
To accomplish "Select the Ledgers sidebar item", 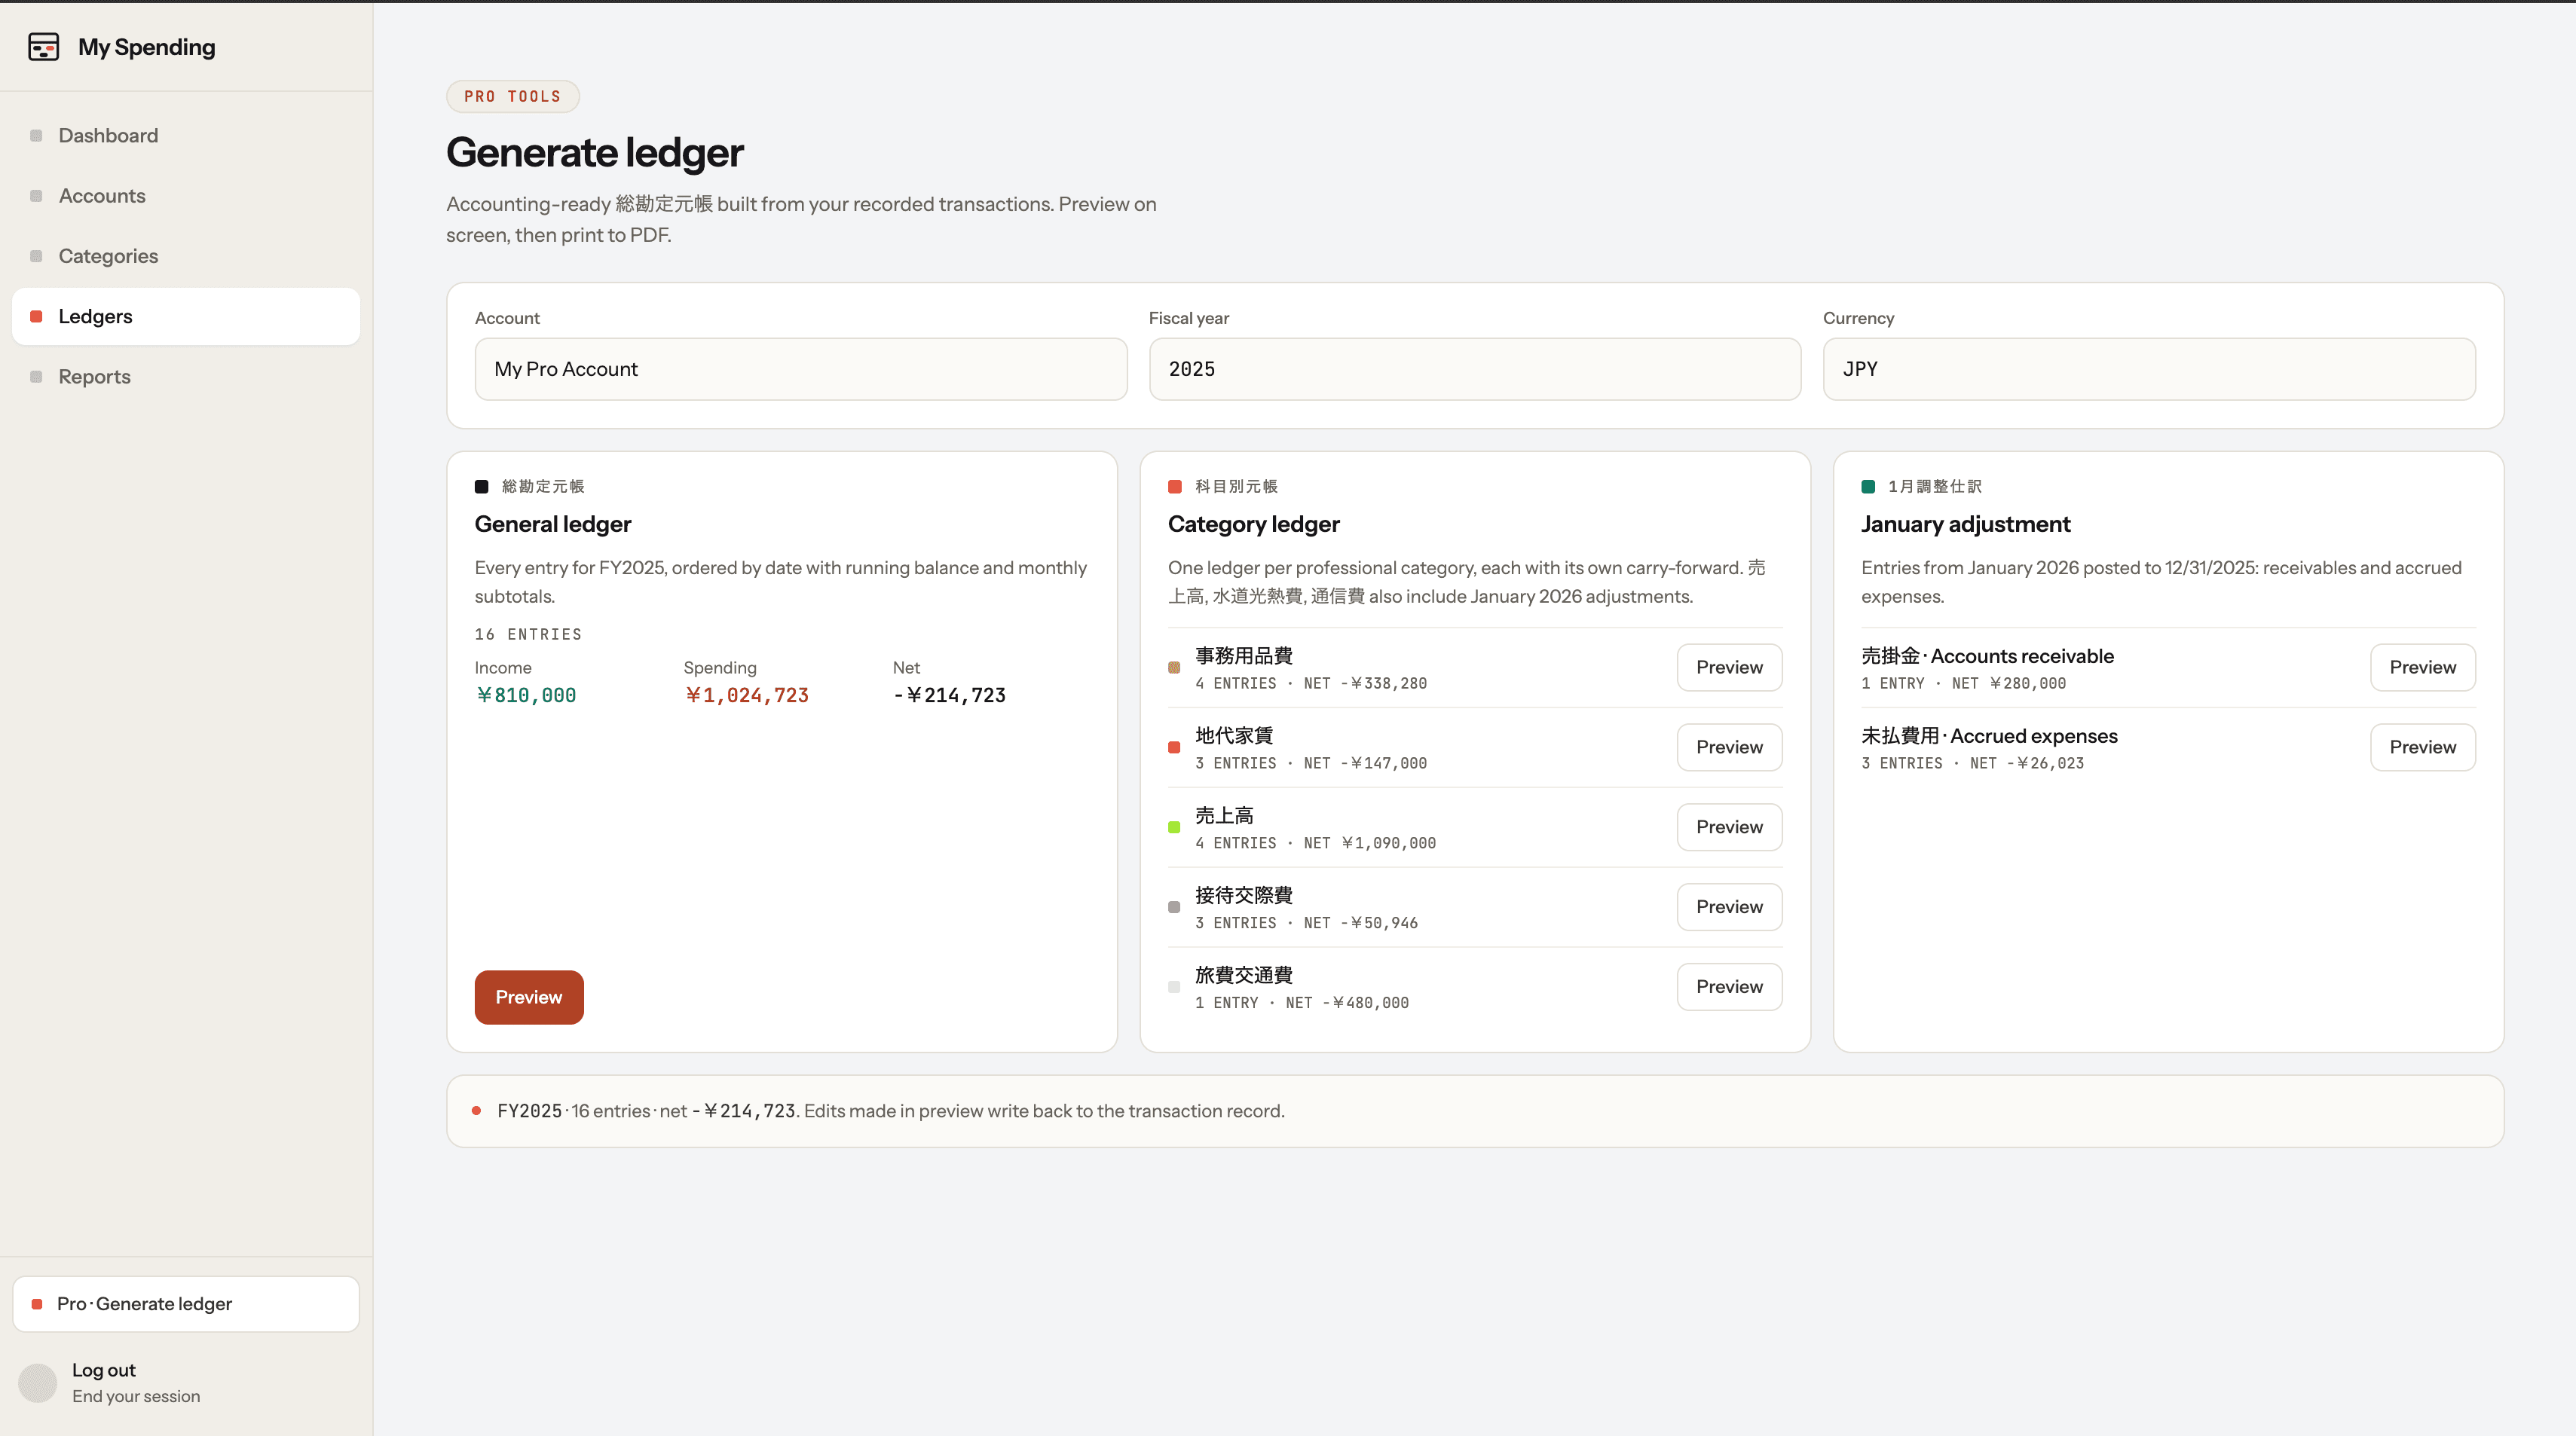I will pyautogui.click(x=186, y=317).
